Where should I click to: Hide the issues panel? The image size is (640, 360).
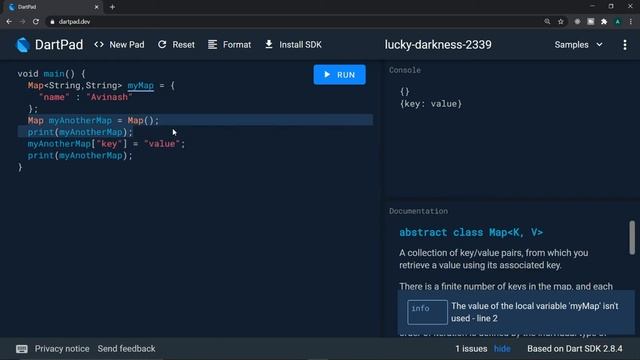[502, 349]
